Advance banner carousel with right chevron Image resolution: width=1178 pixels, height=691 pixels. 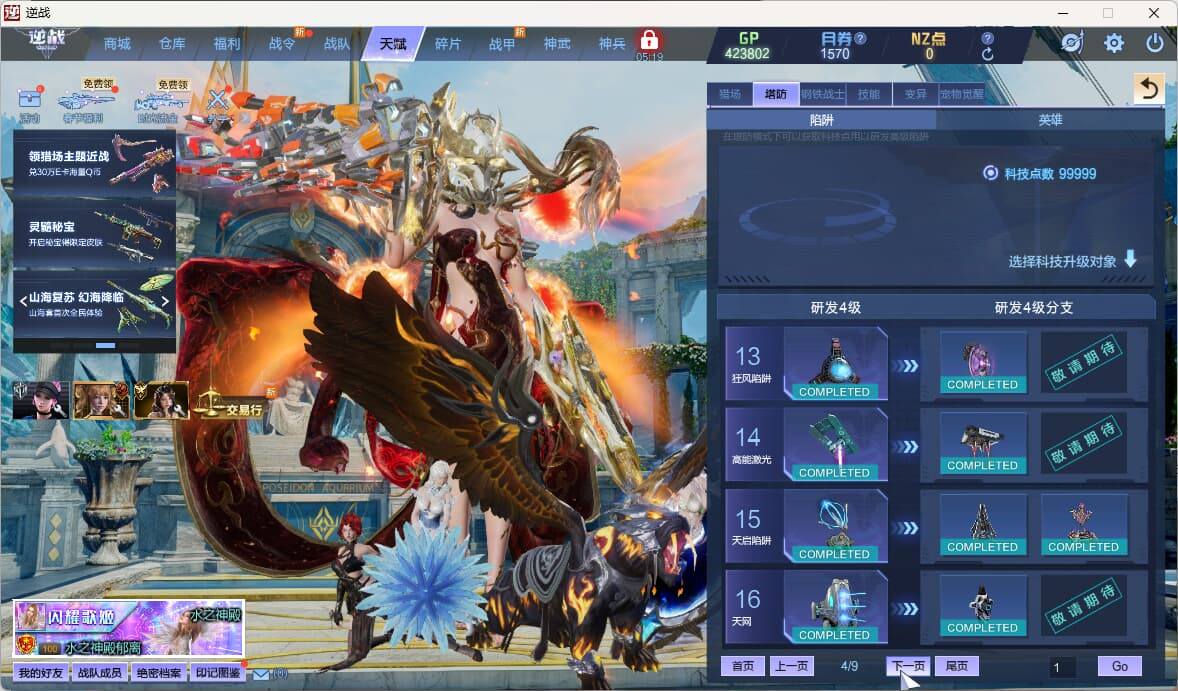click(x=166, y=300)
